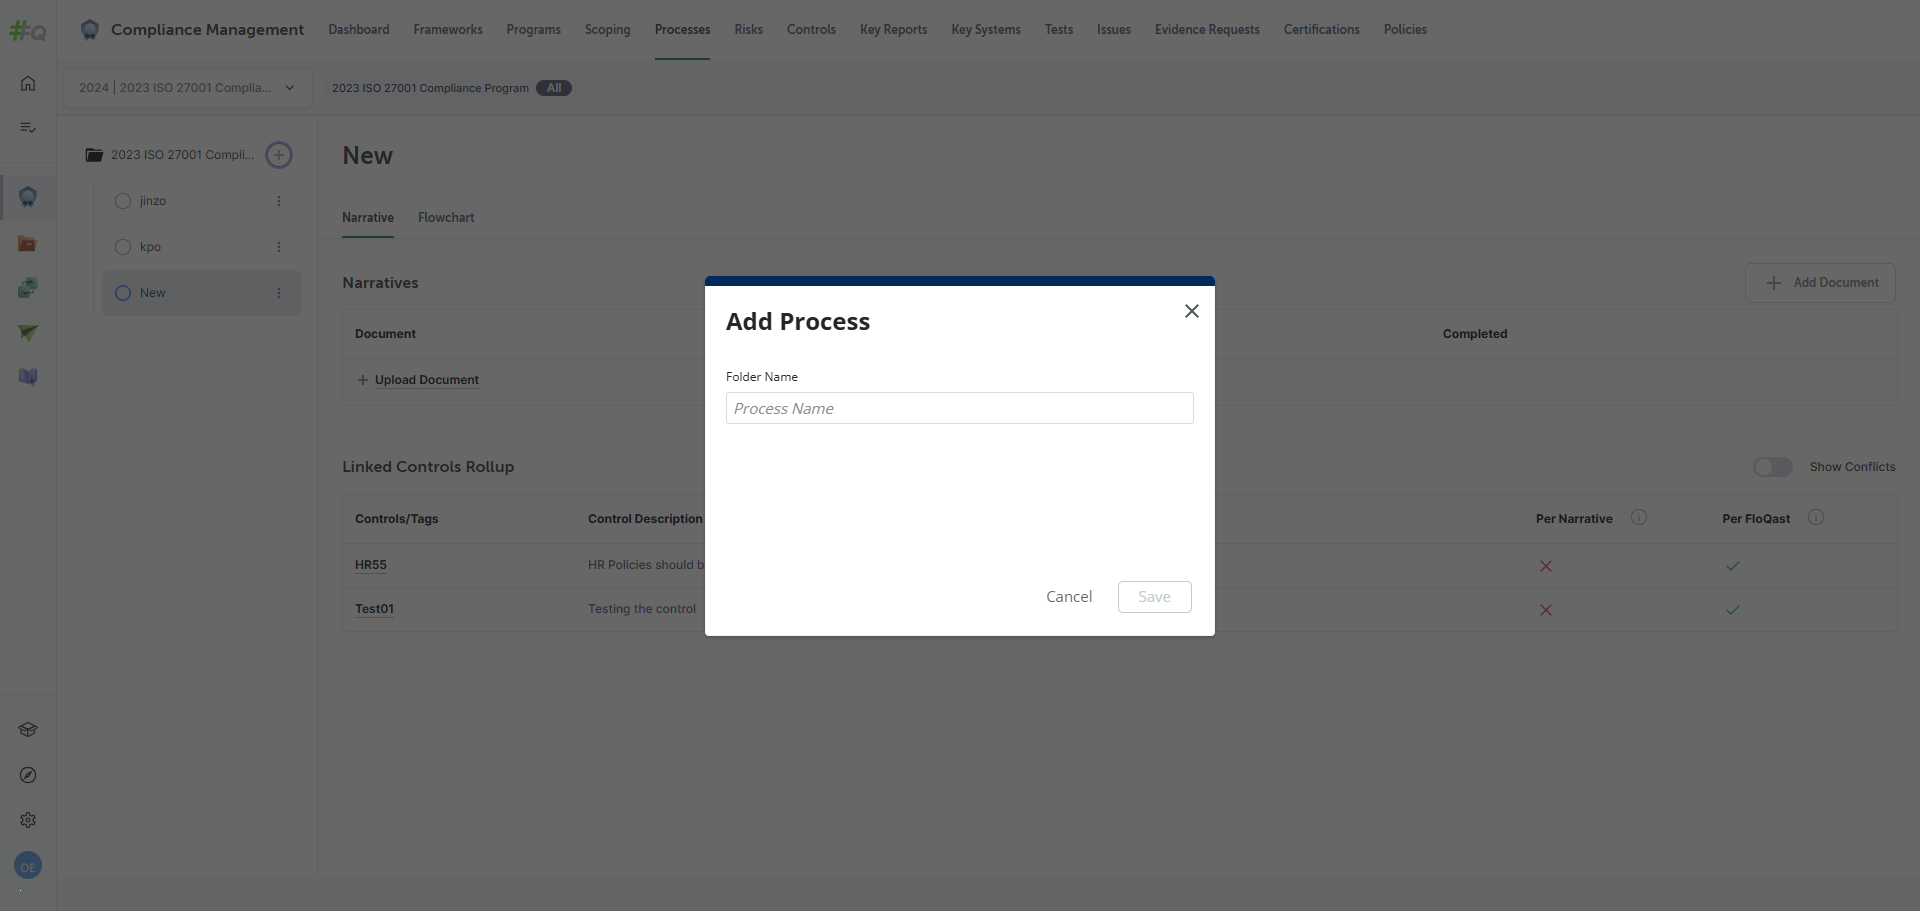Switch to the Narrative tab
Screen dimensions: 1920x911
[x=368, y=217]
